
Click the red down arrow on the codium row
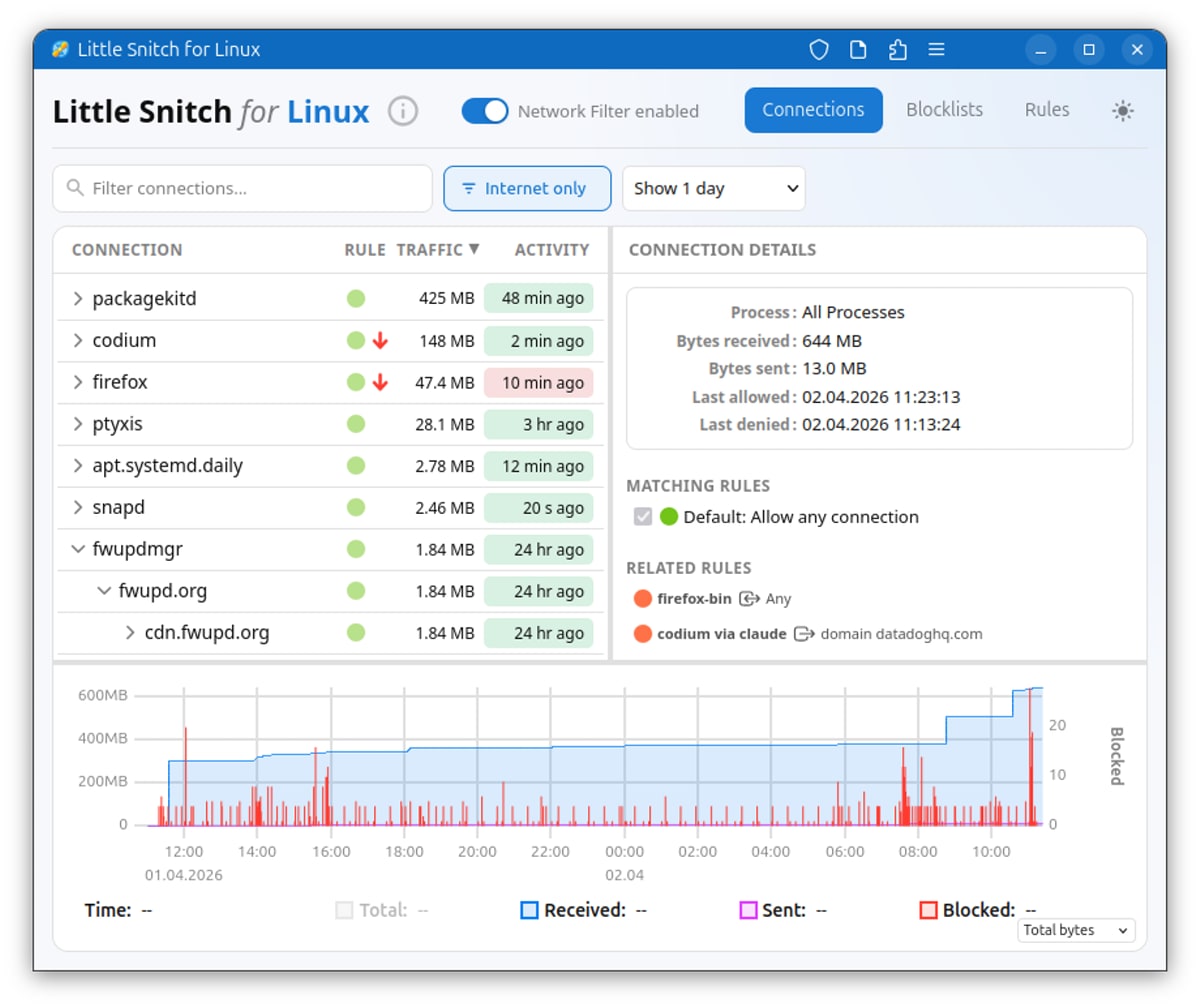tap(380, 341)
